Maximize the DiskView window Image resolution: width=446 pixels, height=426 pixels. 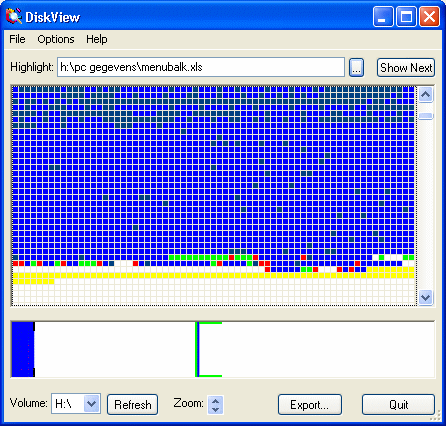pyautogui.click(x=406, y=17)
